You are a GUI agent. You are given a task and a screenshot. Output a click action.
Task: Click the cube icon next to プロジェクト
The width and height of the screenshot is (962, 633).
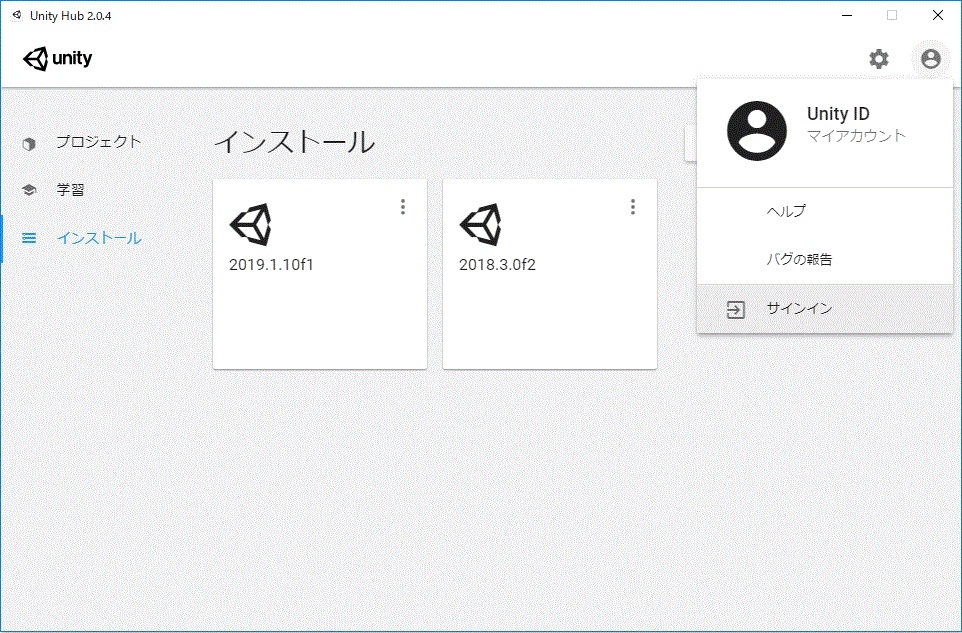(x=29, y=143)
